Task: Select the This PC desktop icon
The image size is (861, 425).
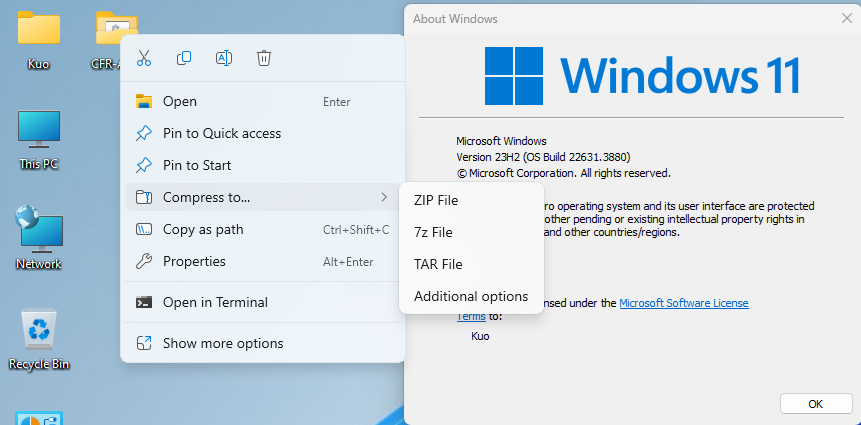Action: pos(38,140)
